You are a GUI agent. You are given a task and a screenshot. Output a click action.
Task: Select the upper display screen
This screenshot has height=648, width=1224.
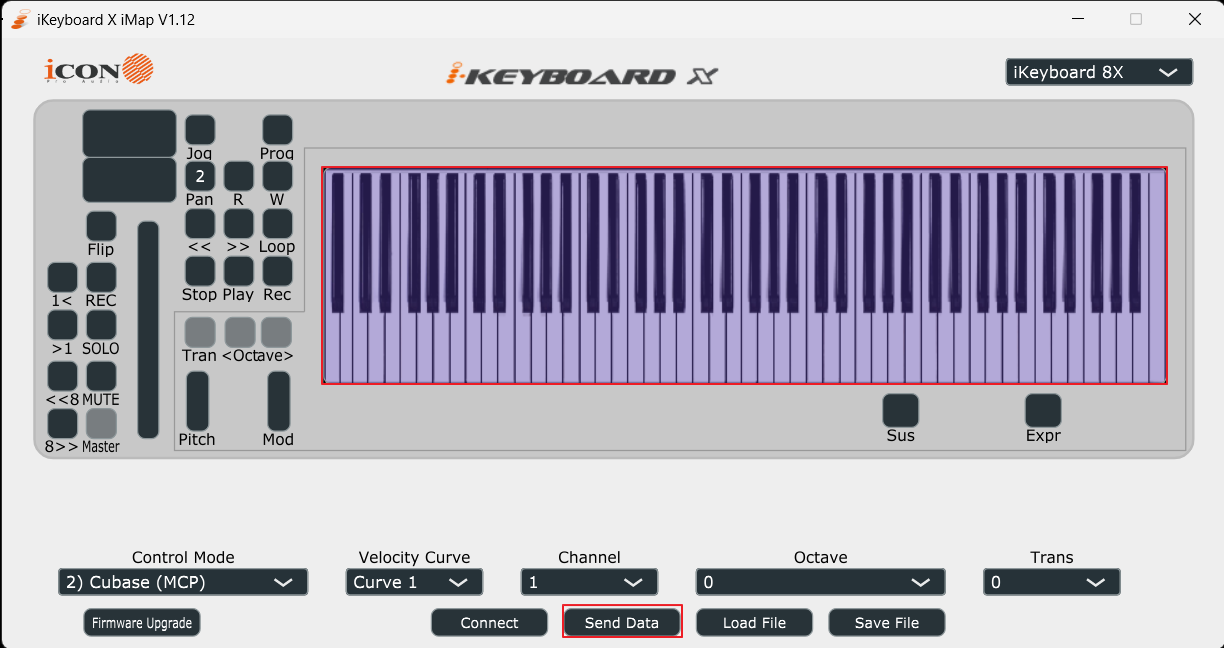click(x=129, y=133)
